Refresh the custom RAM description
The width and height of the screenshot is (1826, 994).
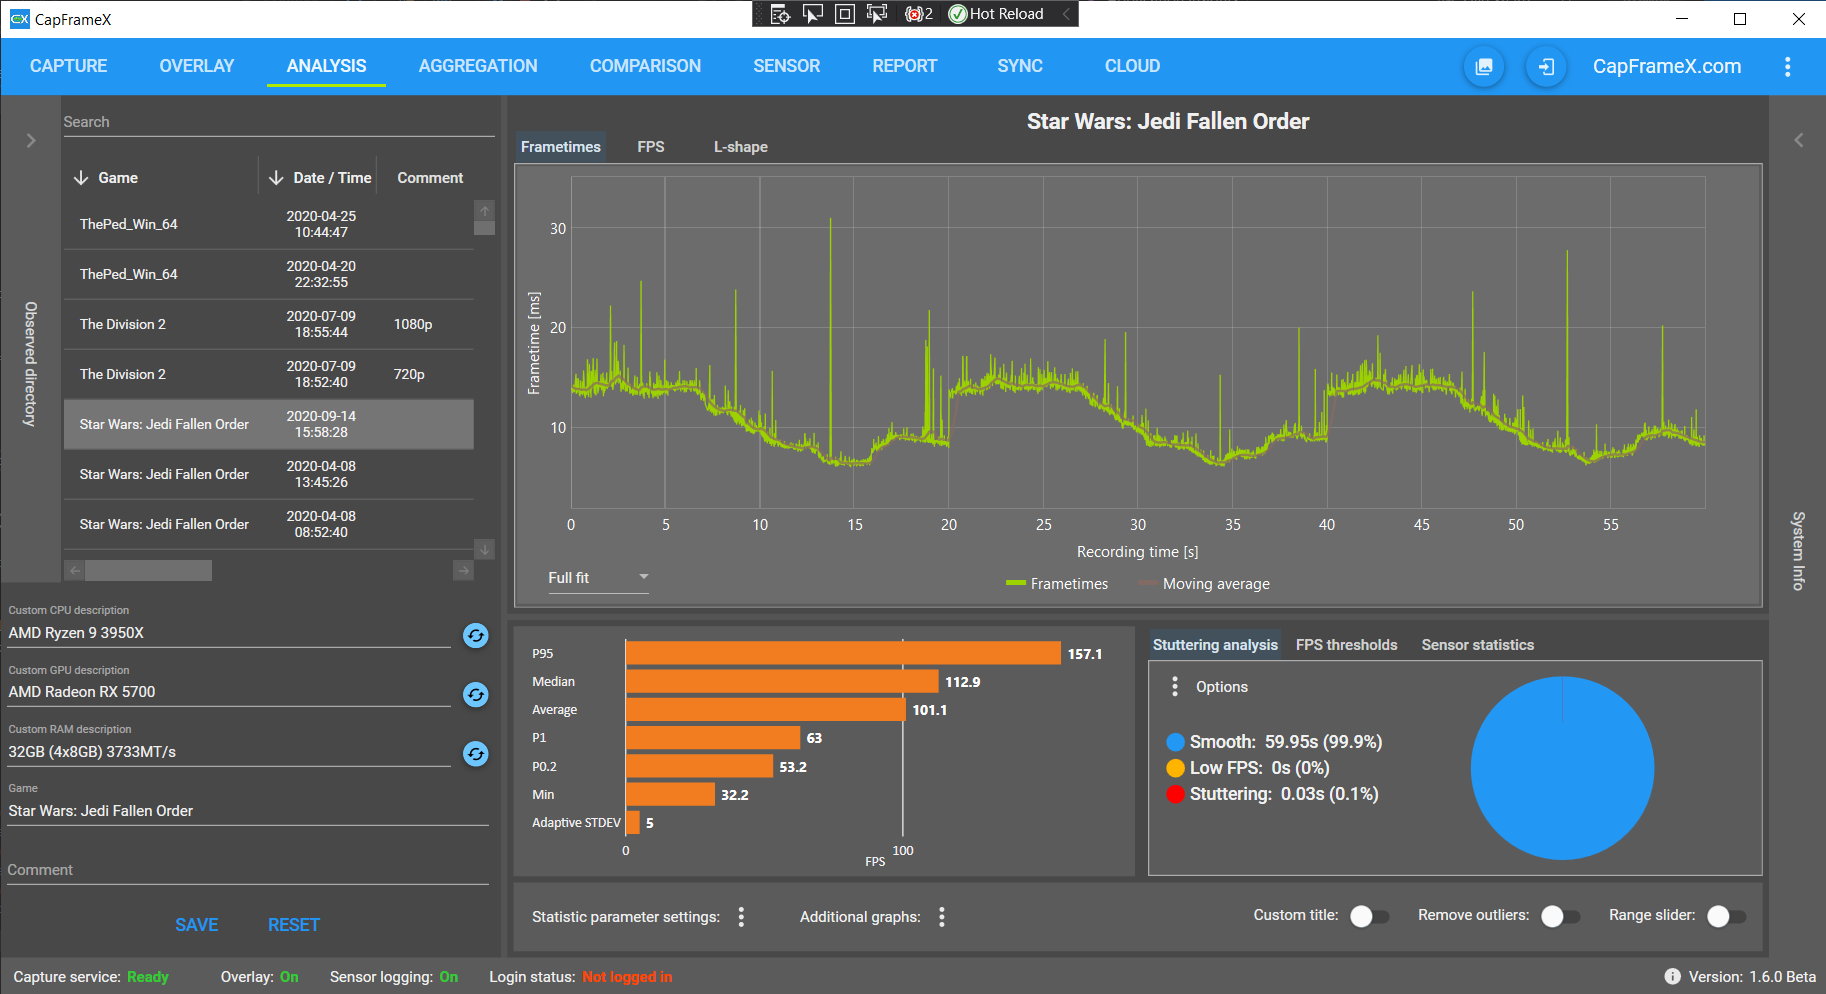476,754
